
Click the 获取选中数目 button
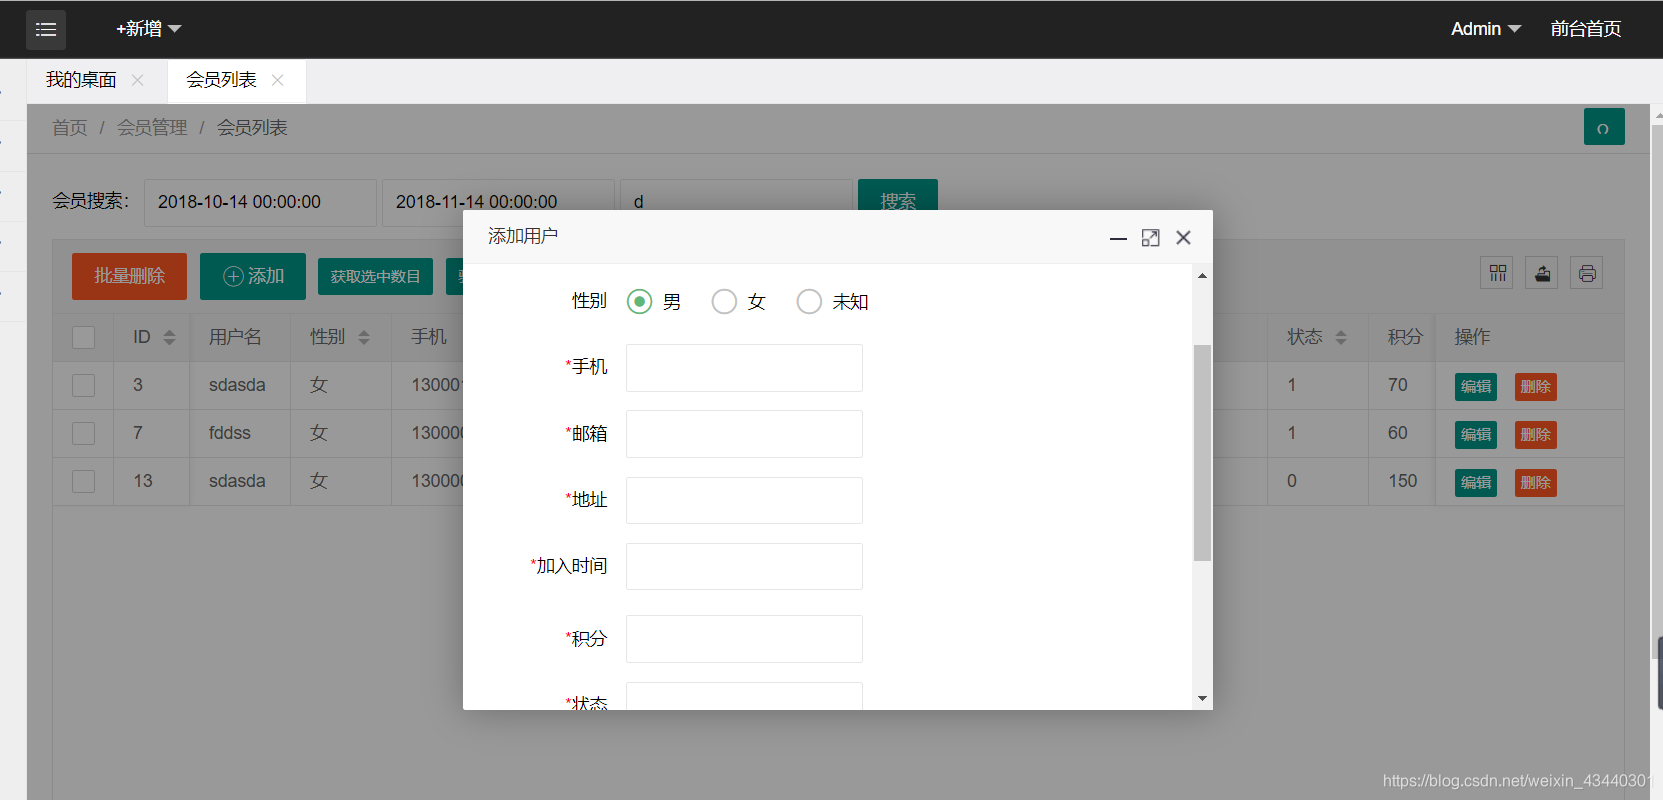click(375, 276)
